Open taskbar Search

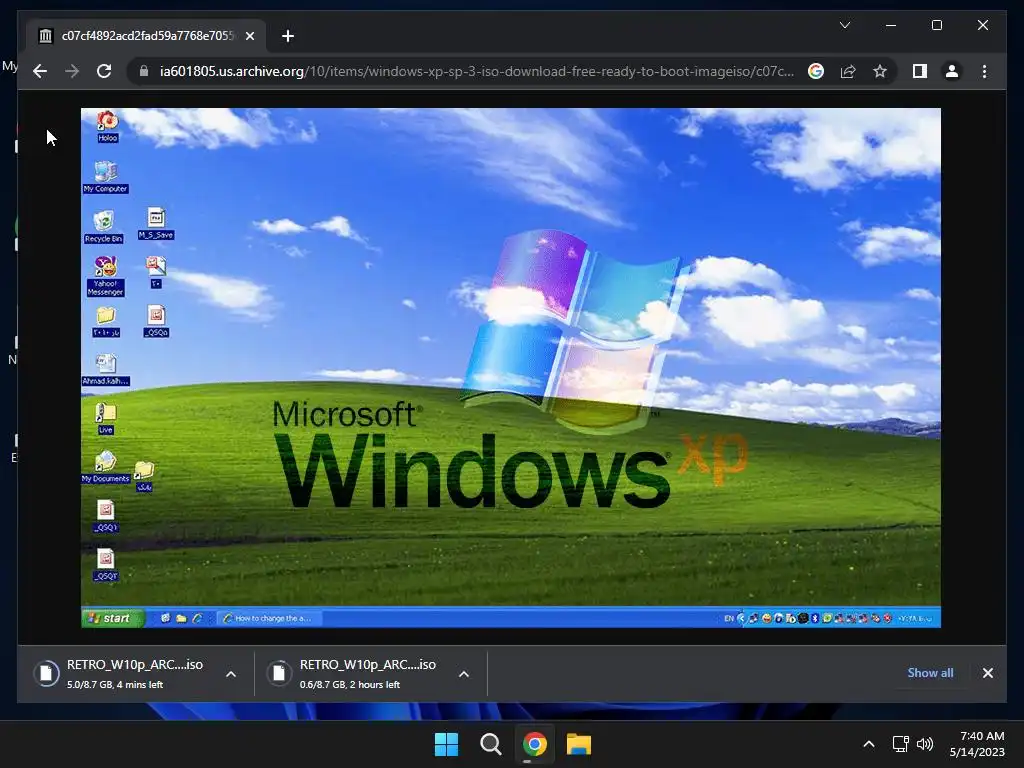[x=490, y=744]
